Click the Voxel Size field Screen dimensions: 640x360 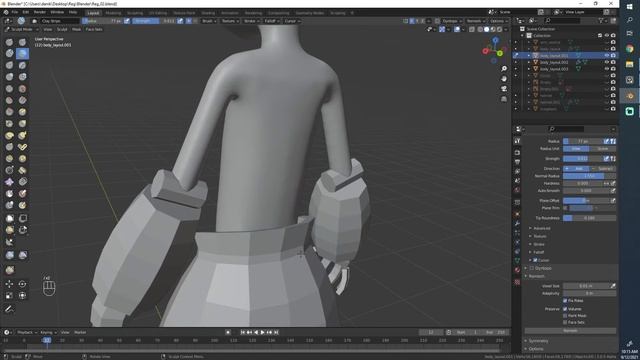tap(586, 286)
